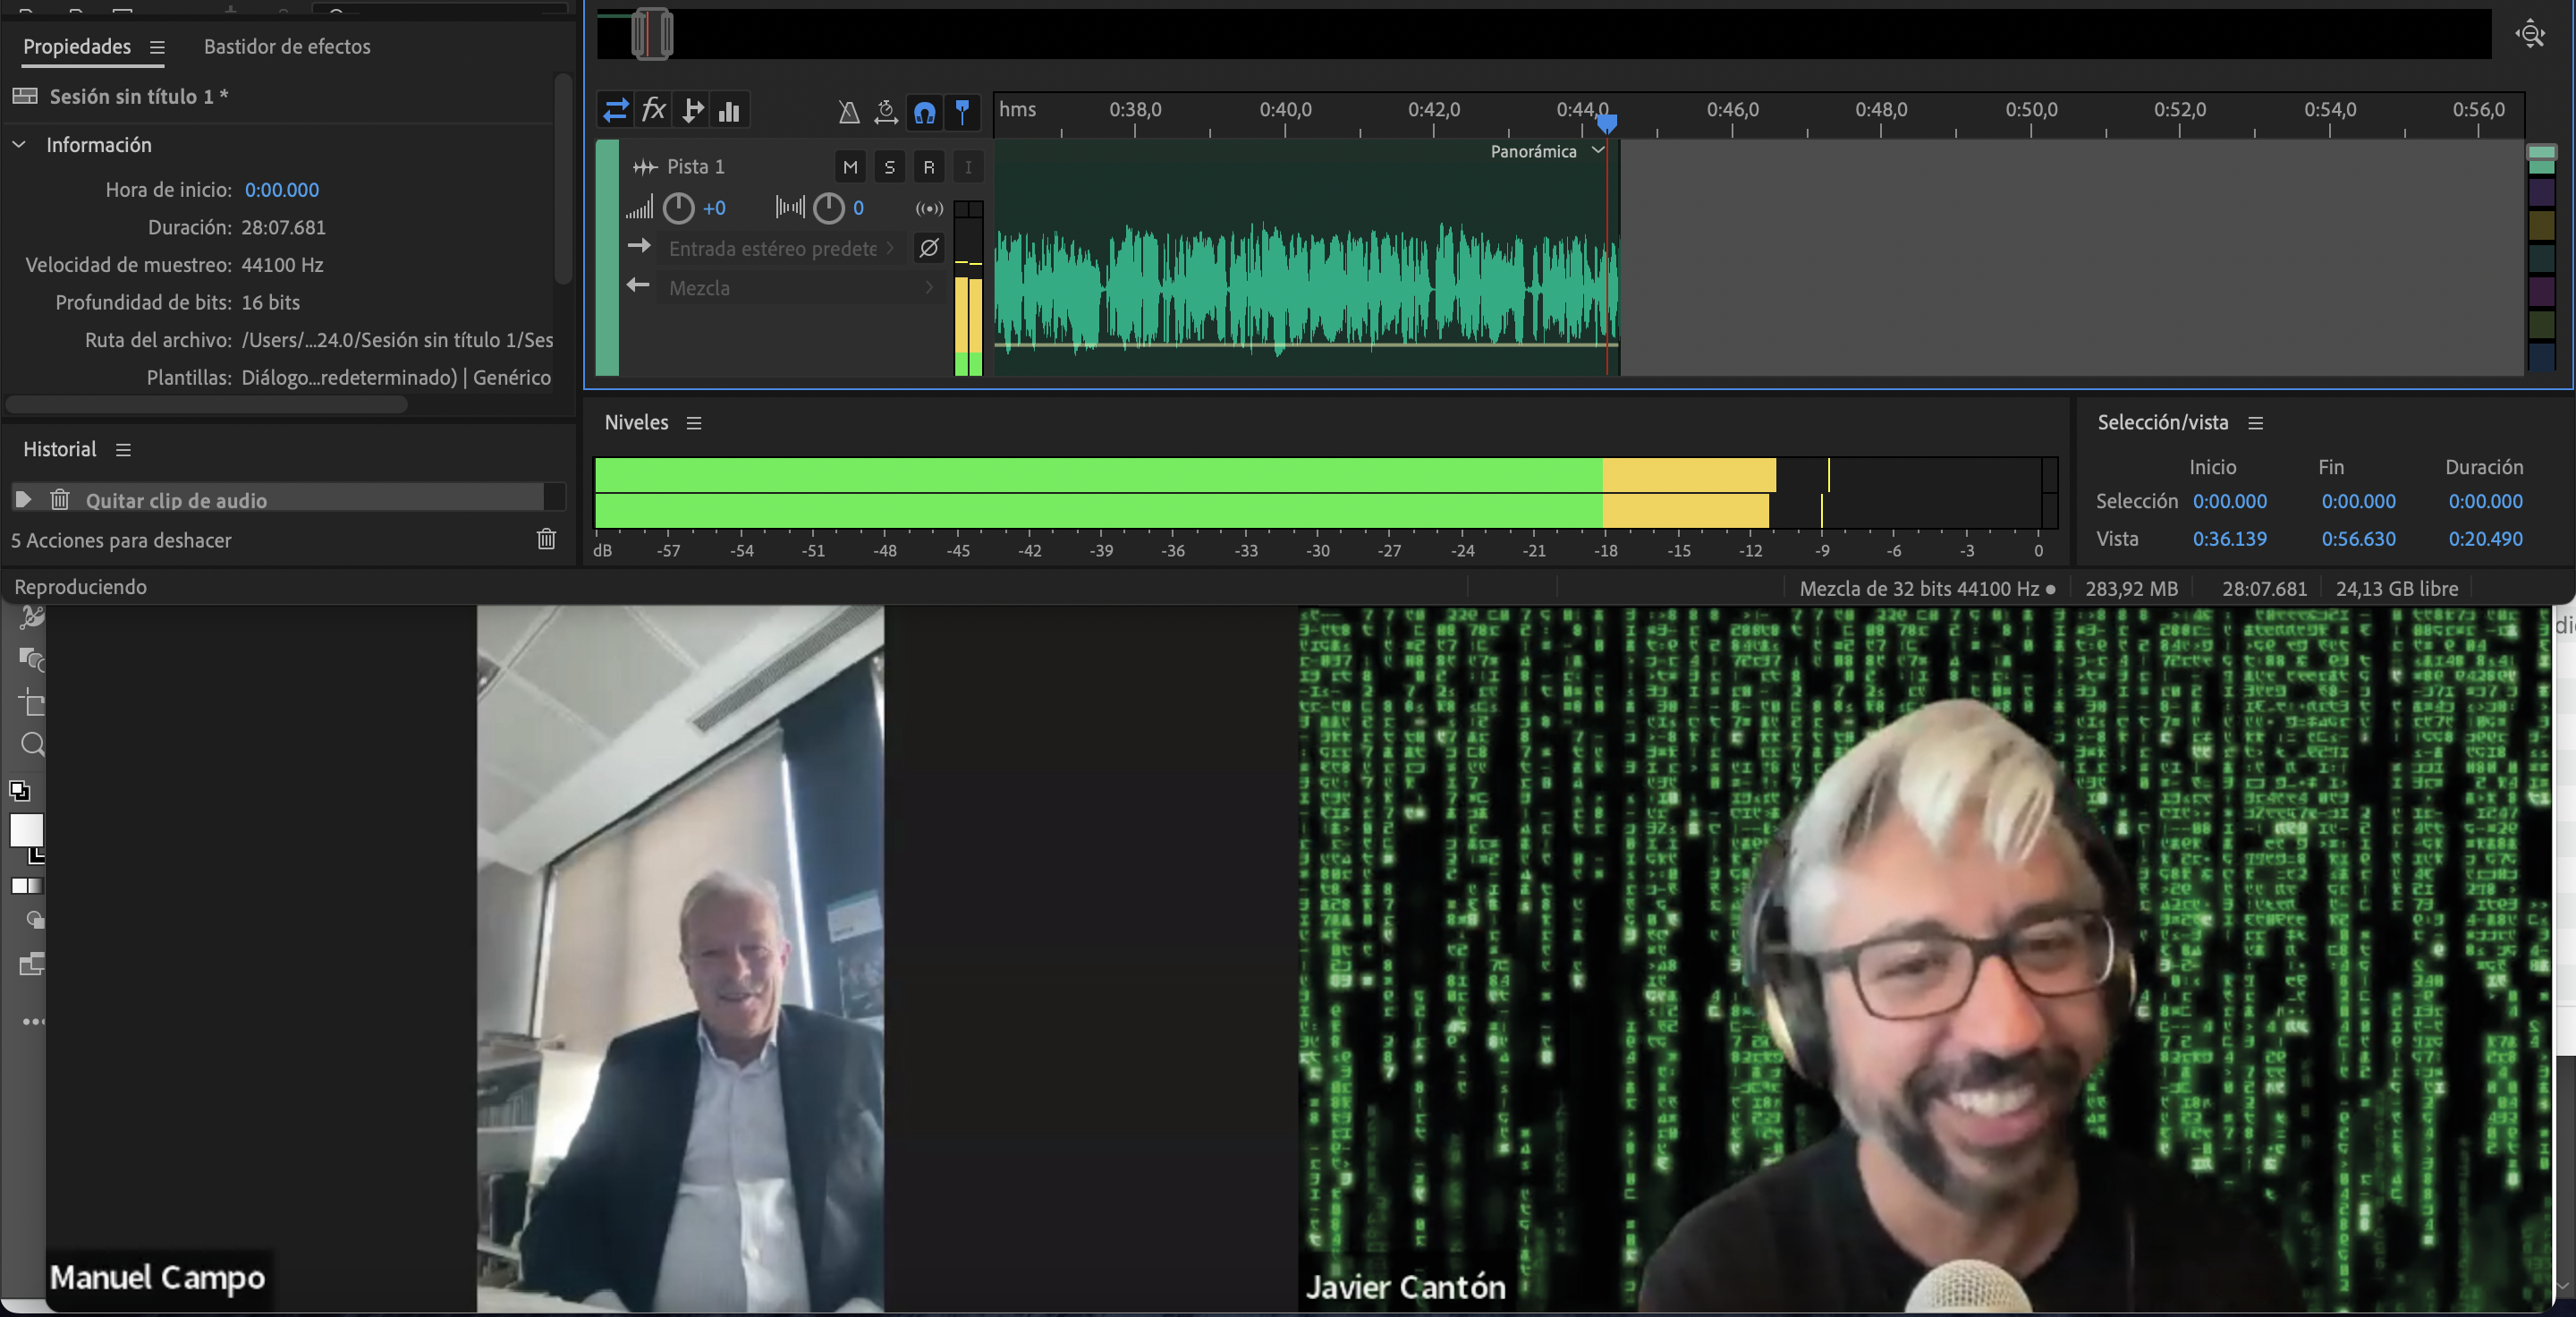The width and height of the screenshot is (2576, 1317).
Task: Click the EQ bars icon
Action: coord(730,110)
